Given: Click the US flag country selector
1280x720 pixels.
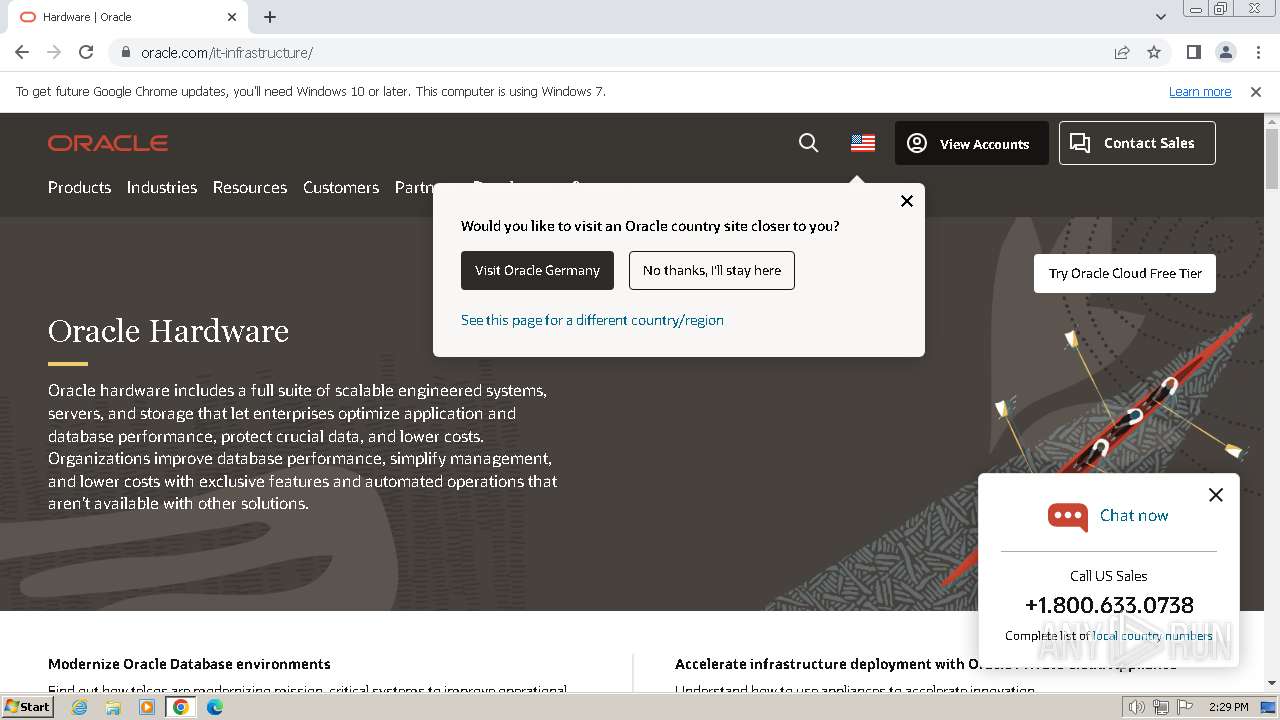Looking at the screenshot, I should tap(863, 143).
